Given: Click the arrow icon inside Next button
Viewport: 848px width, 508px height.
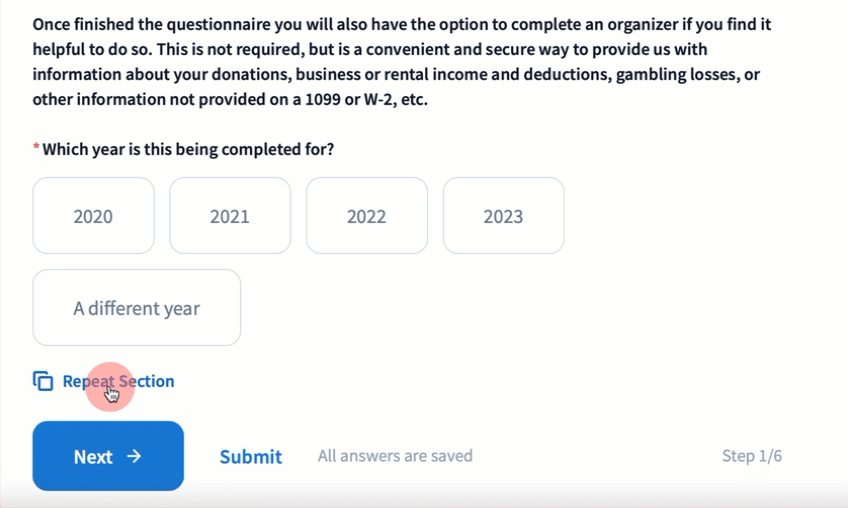Looking at the screenshot, I should point(134,457).
